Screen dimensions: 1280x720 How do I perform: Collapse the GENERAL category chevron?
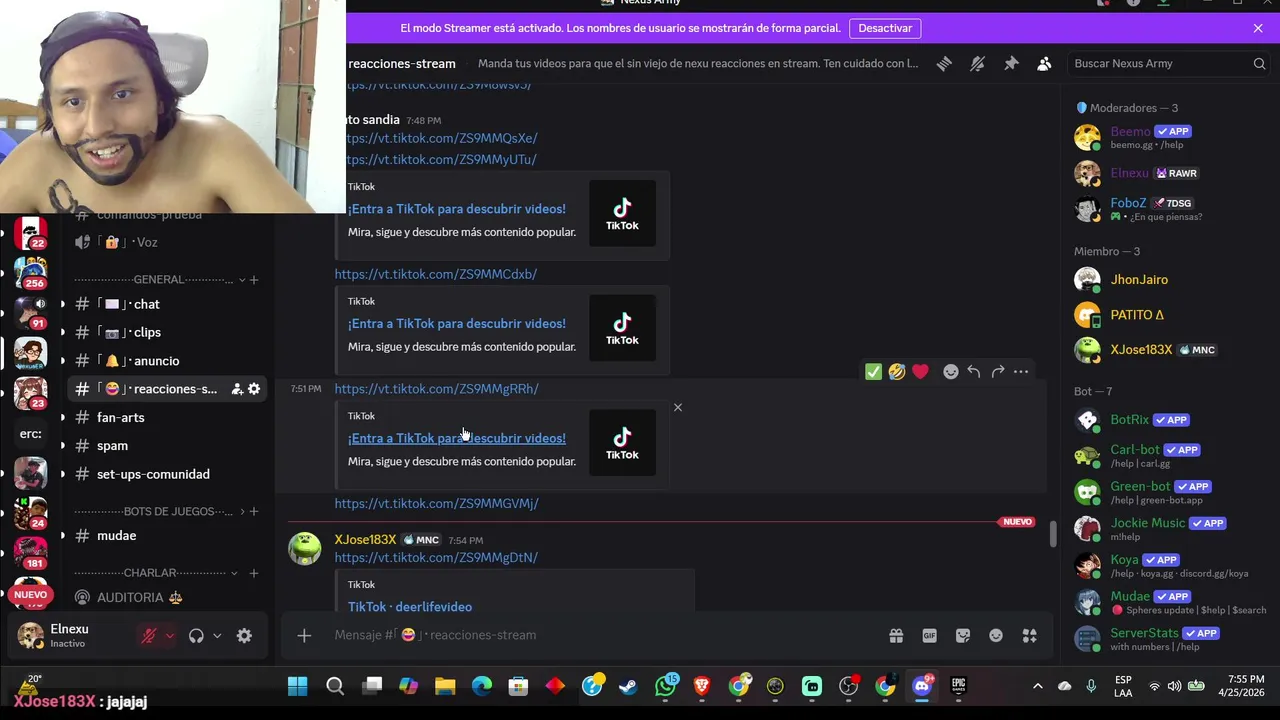point(242,280)
